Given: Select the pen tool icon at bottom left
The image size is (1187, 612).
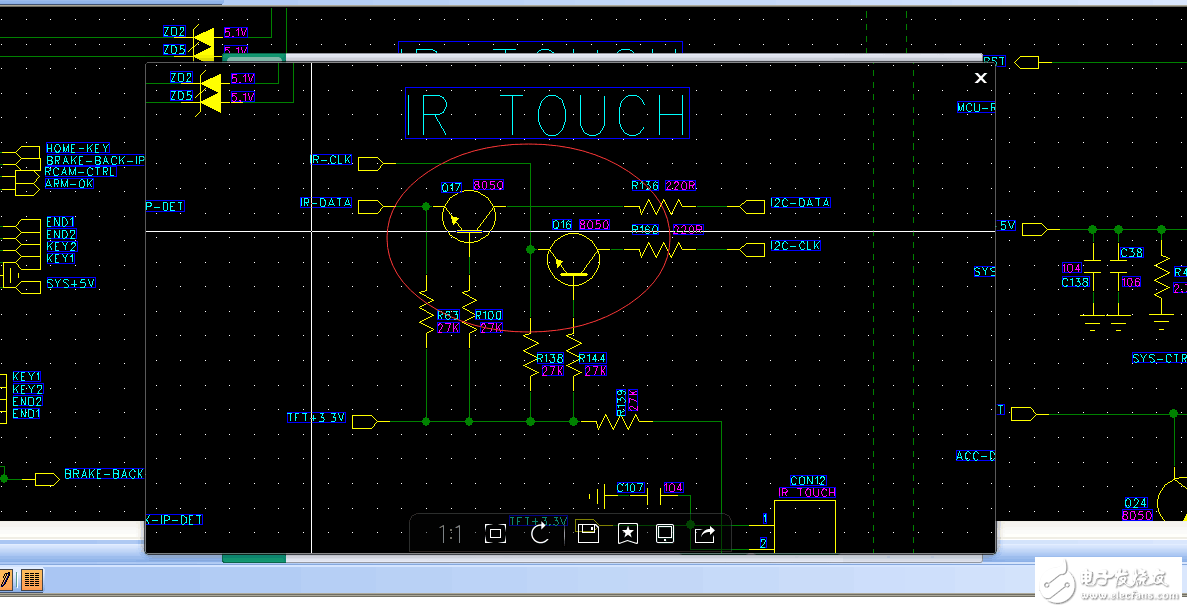Looking at the screenshot, I should click(5, 580).
